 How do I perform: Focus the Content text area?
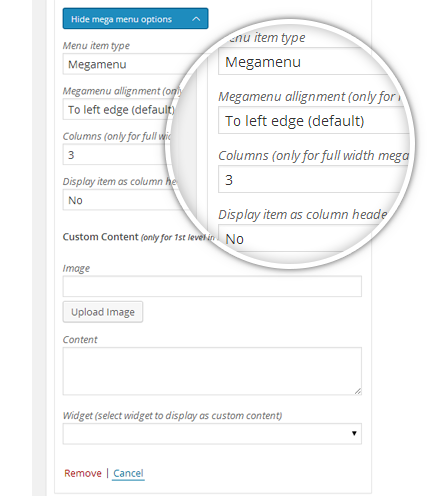click(x=212, y=371)
